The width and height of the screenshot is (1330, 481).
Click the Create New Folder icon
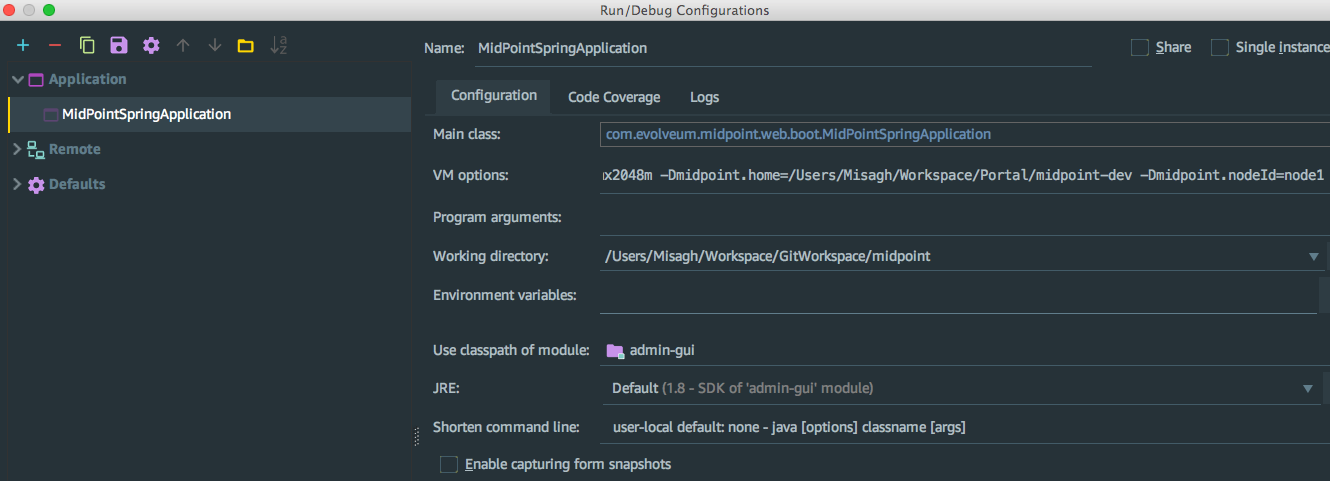point(245,45)
